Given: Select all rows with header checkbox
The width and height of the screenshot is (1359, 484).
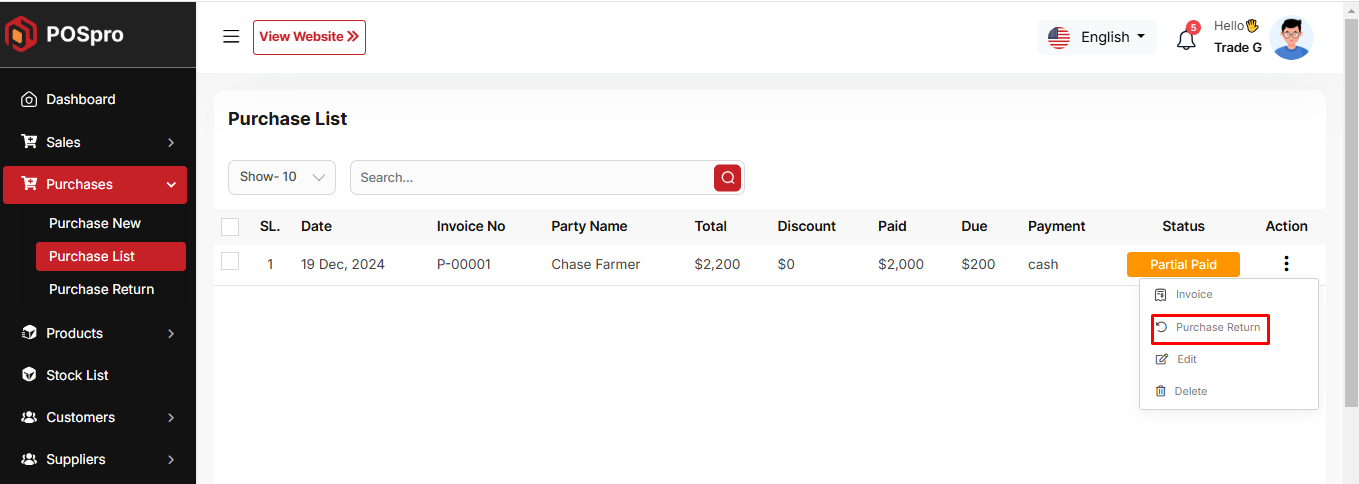Looking at the screenshot, I should 230,227.
